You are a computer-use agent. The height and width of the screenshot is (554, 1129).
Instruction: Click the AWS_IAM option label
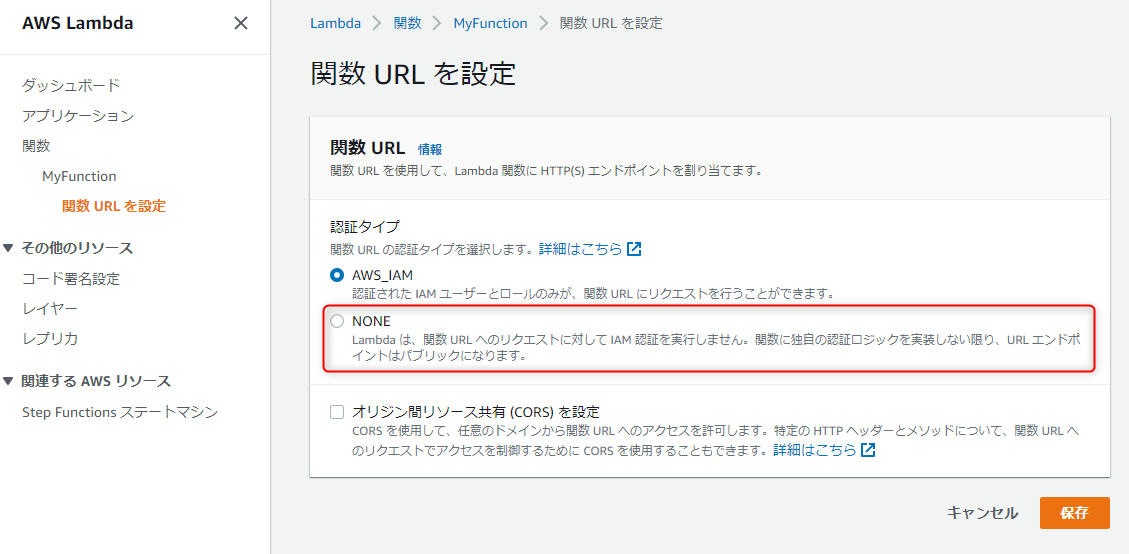(382, 275)
